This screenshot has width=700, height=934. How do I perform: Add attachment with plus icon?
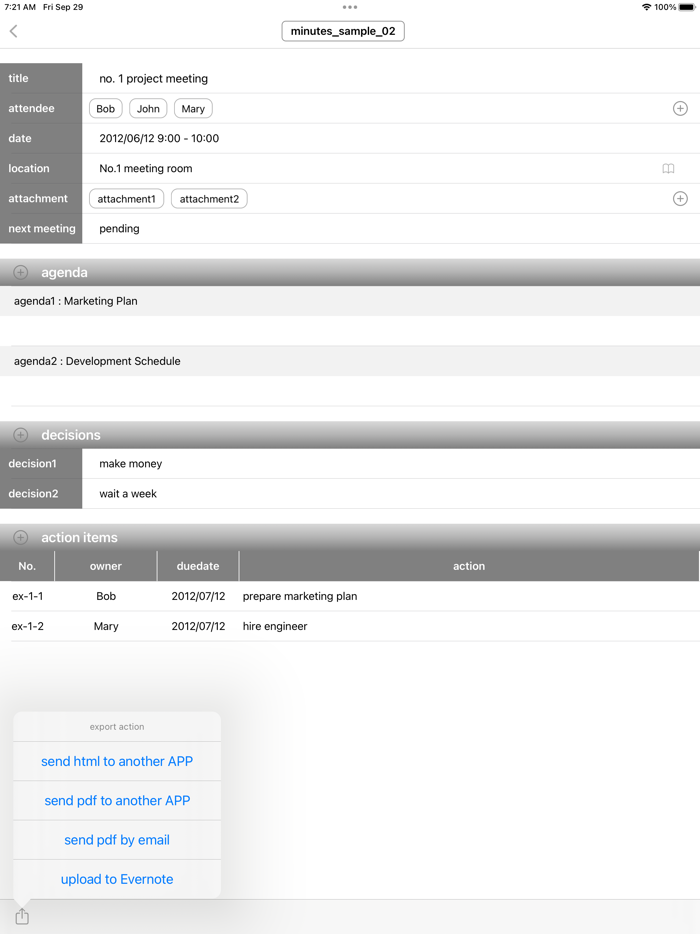pos(680,198)
